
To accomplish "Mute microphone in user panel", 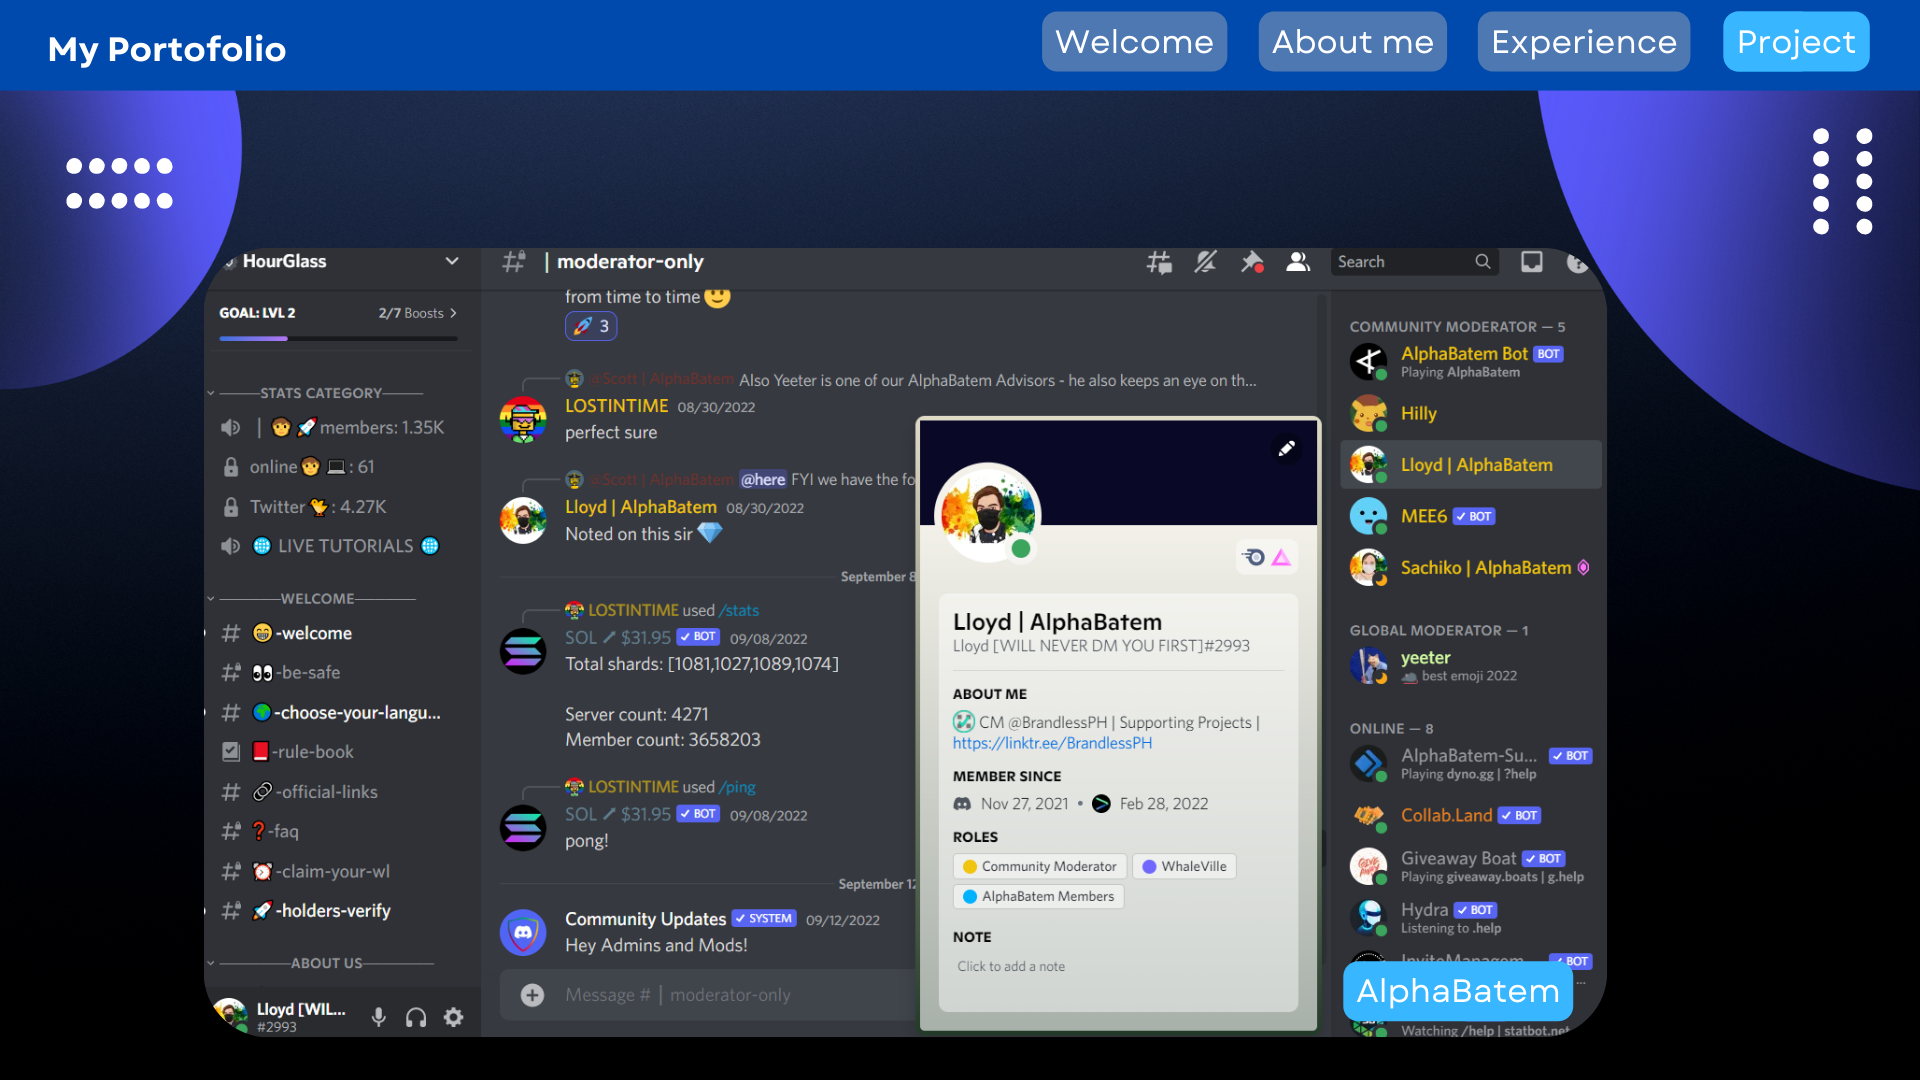I will [378, 1017].
